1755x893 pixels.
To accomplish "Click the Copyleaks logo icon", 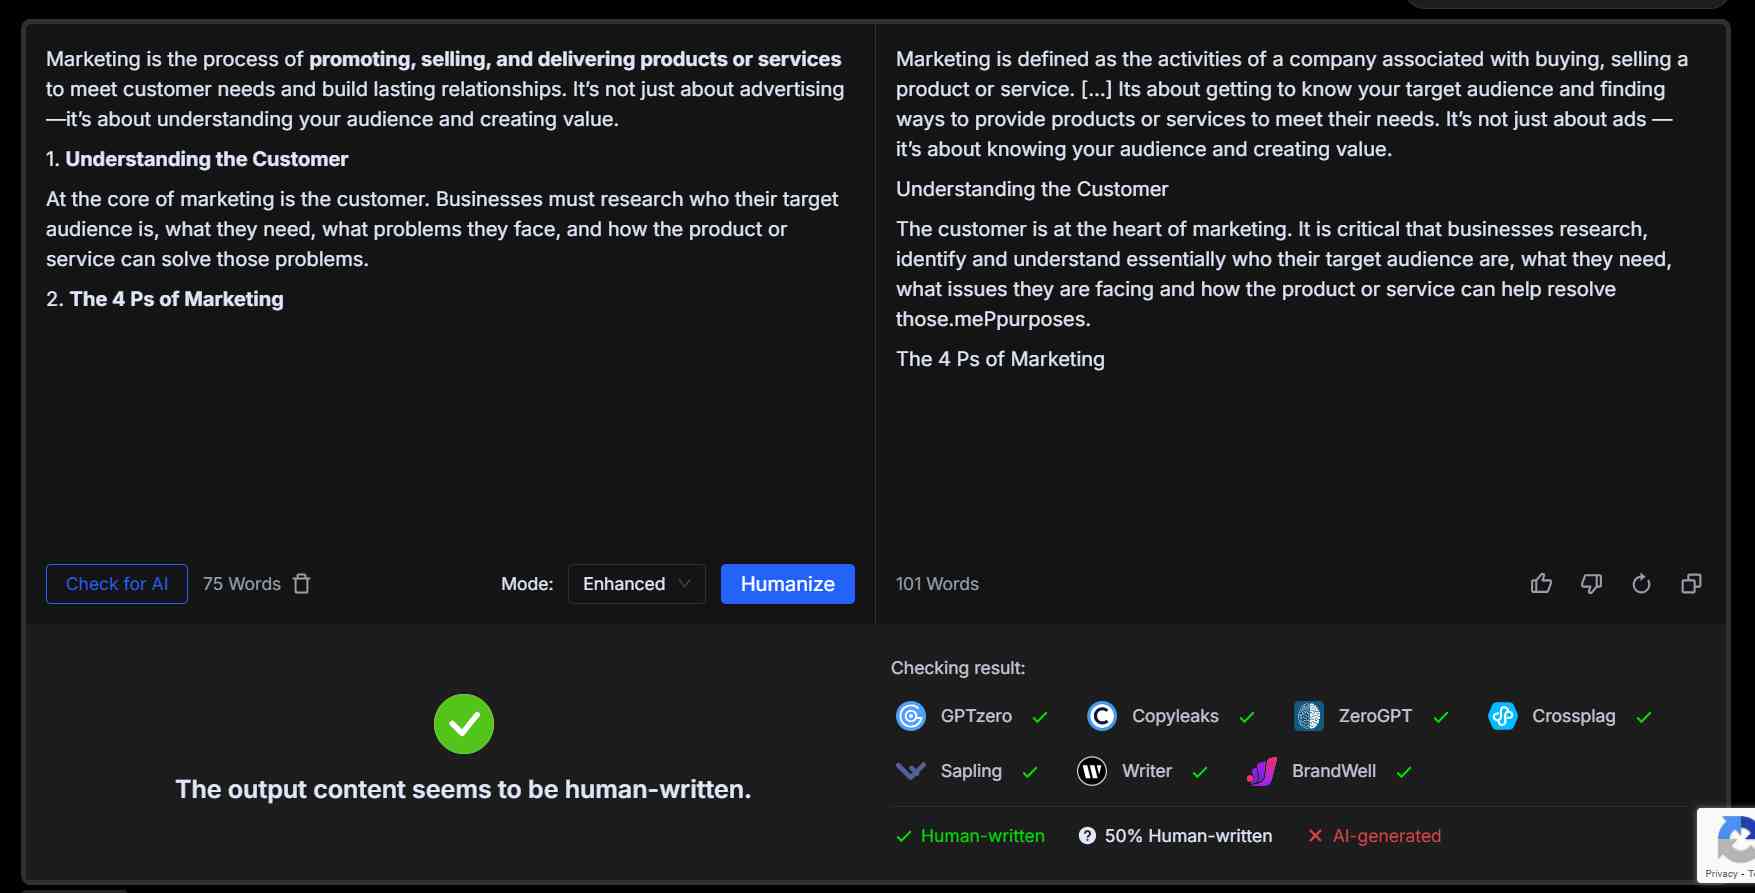I will [x=1102, y=716].
